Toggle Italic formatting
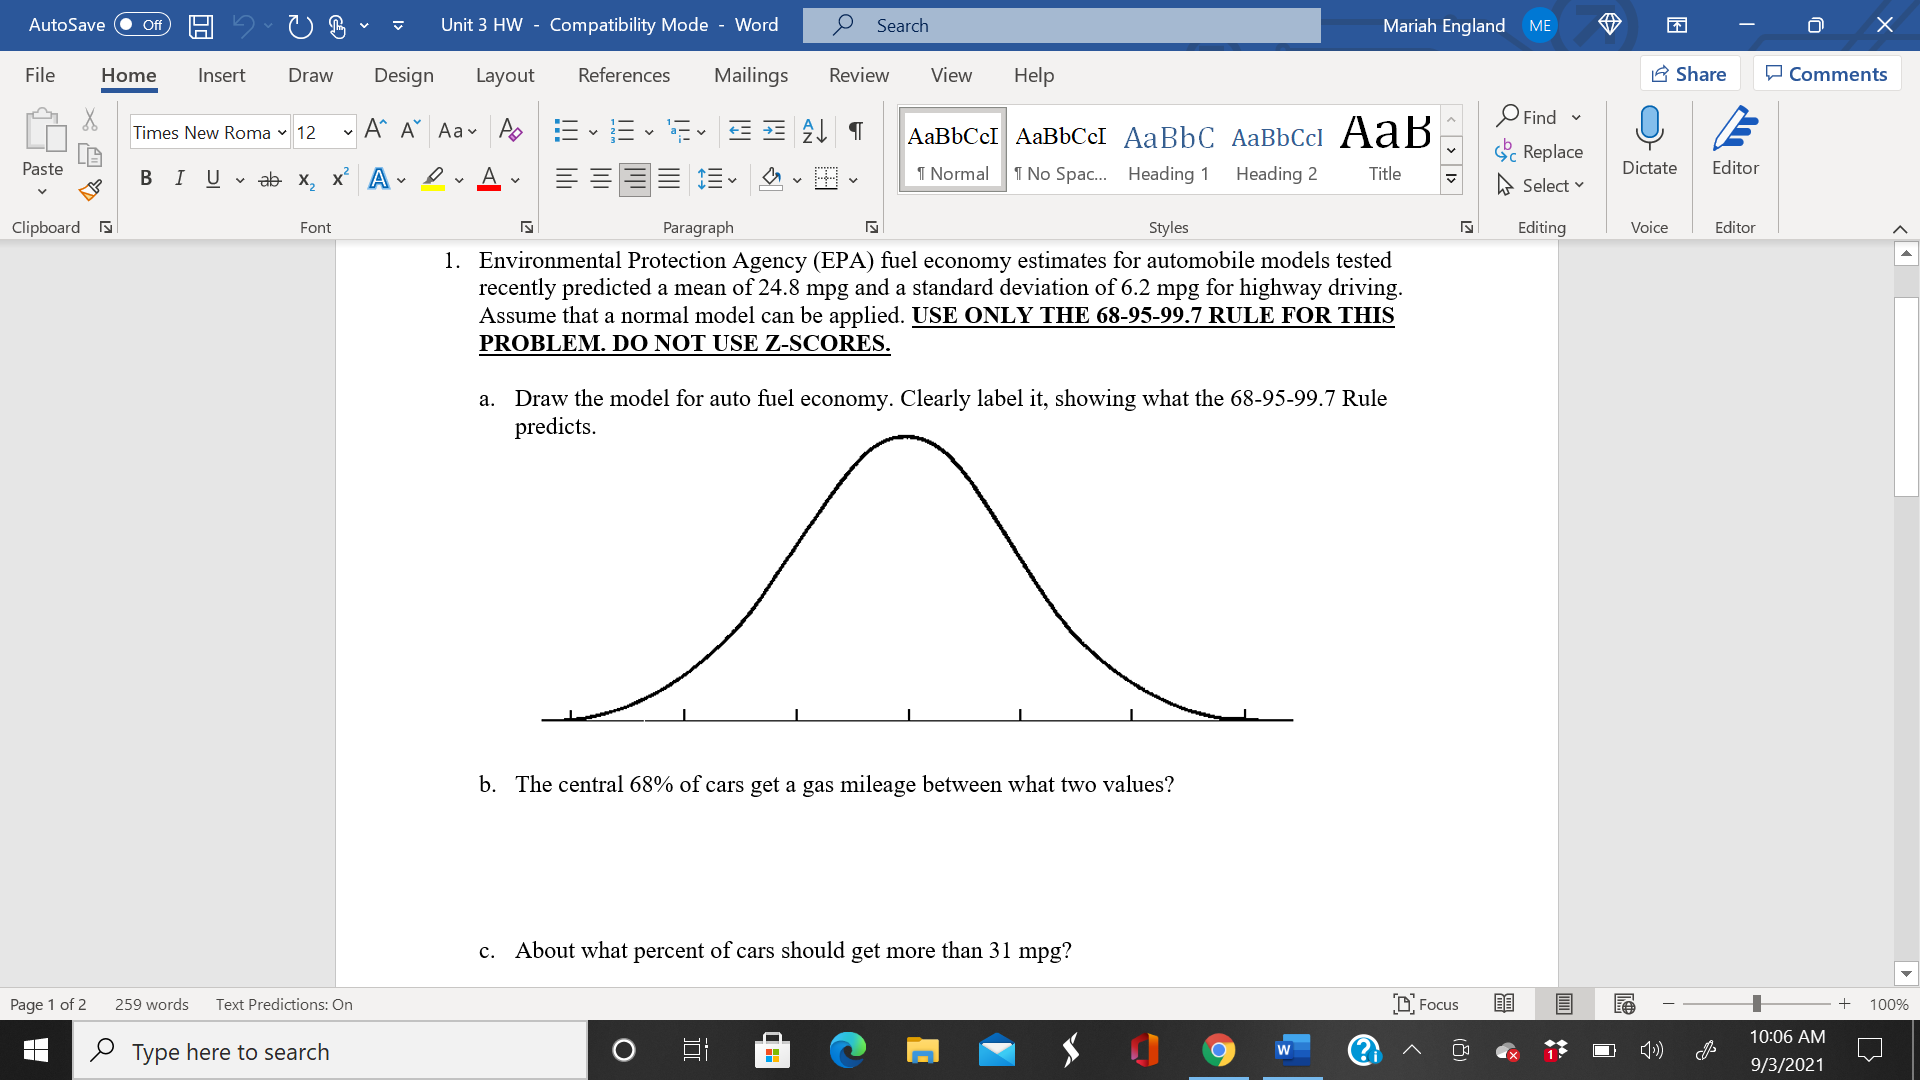Image resolution: width=1920 pixels, height=1080 pixels. (x=179, y=179)
